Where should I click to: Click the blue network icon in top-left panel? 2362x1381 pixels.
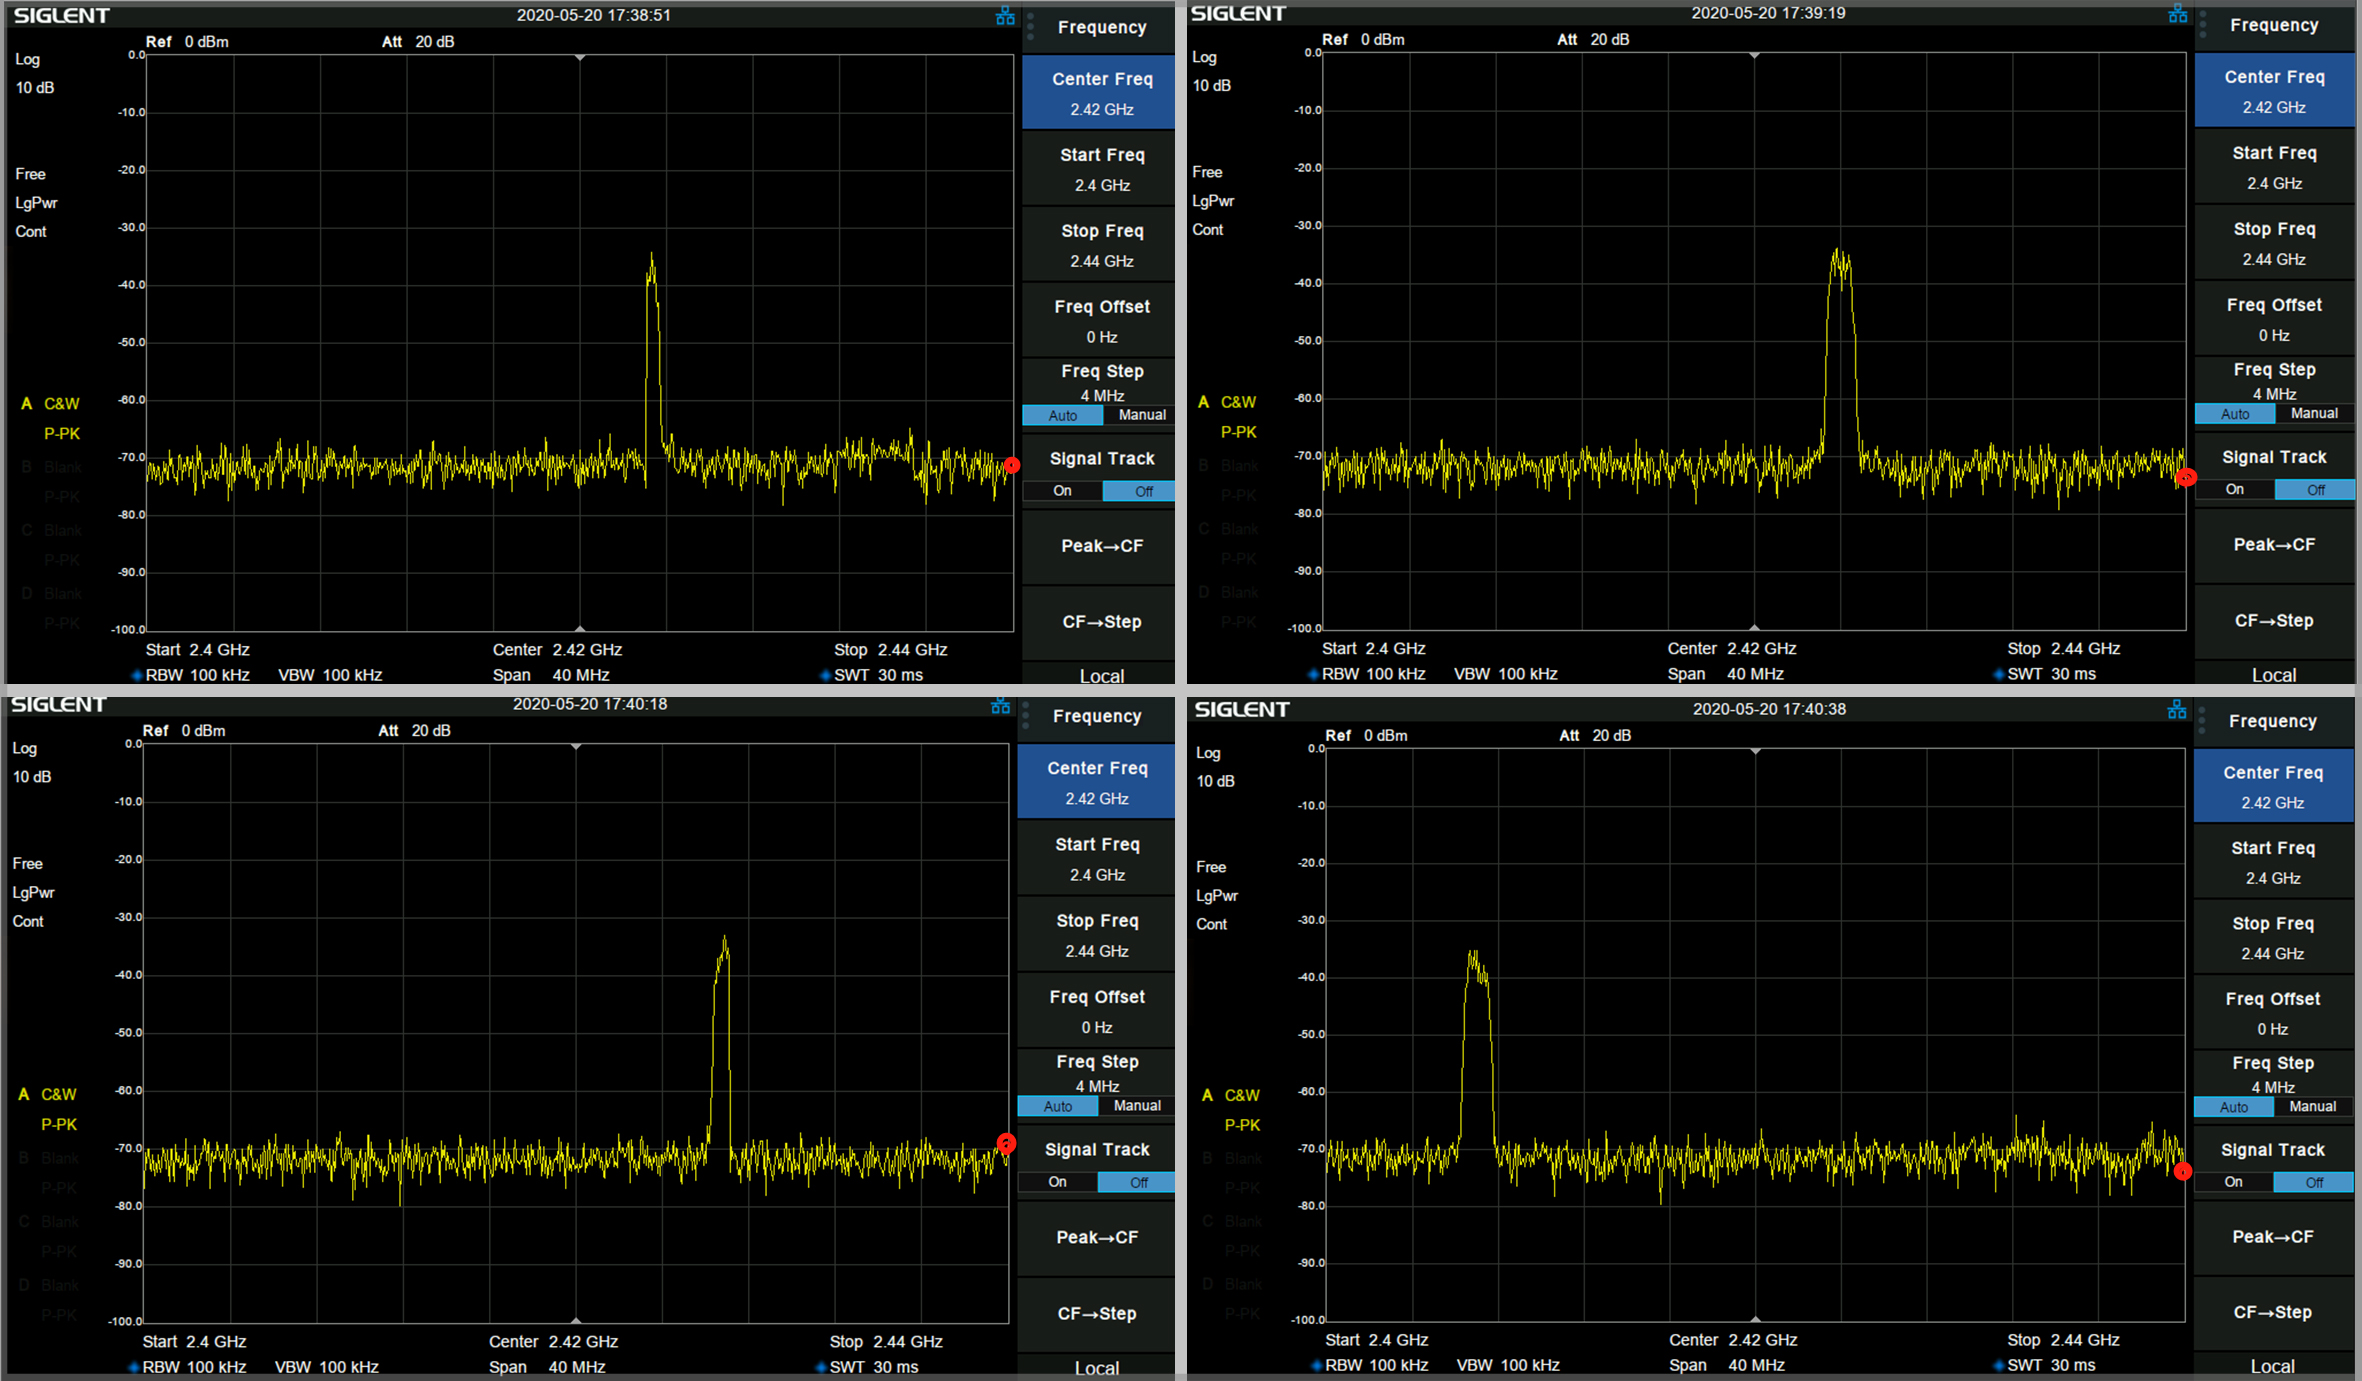pos(1005,16)
